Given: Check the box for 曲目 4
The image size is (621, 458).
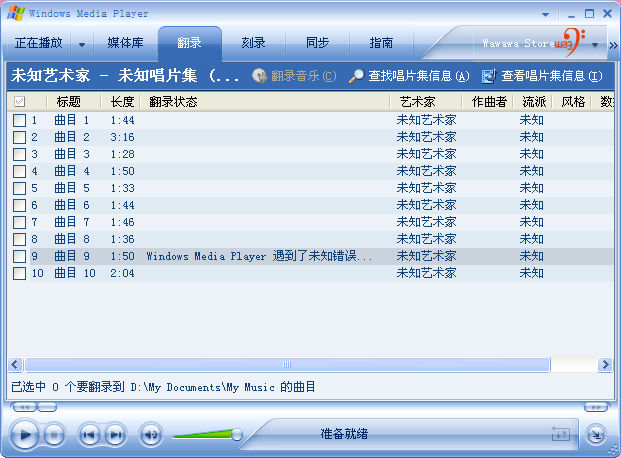Looking at the screenshot, I should (19, 171).
